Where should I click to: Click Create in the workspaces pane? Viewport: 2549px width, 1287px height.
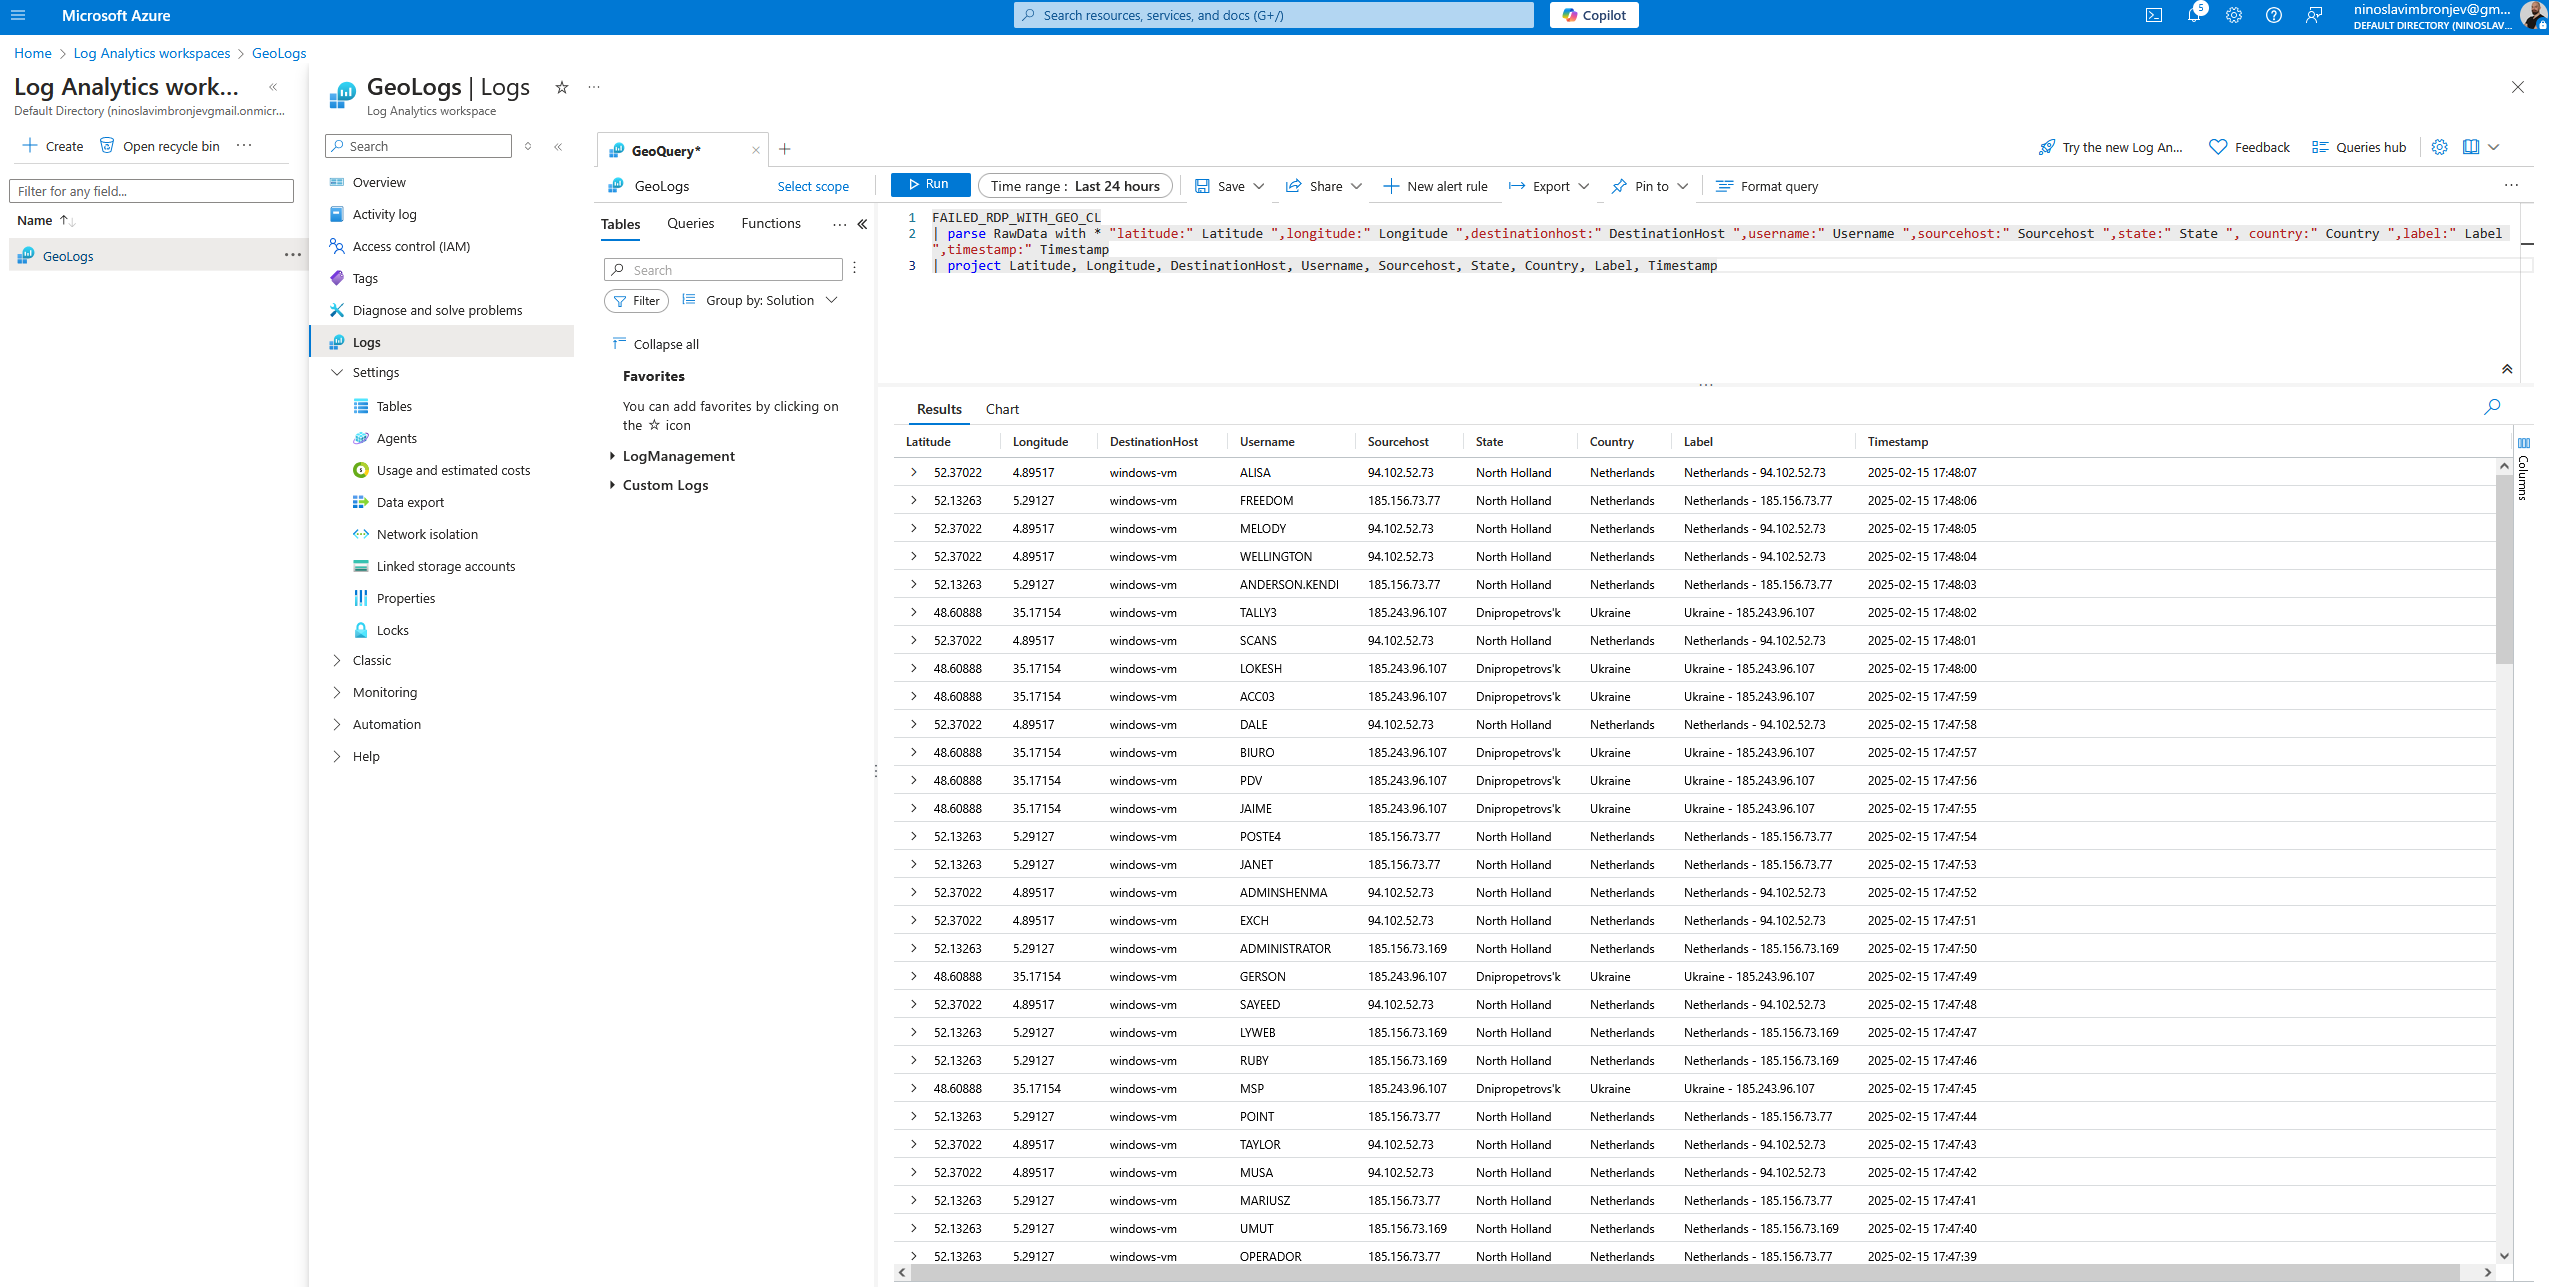53,146
